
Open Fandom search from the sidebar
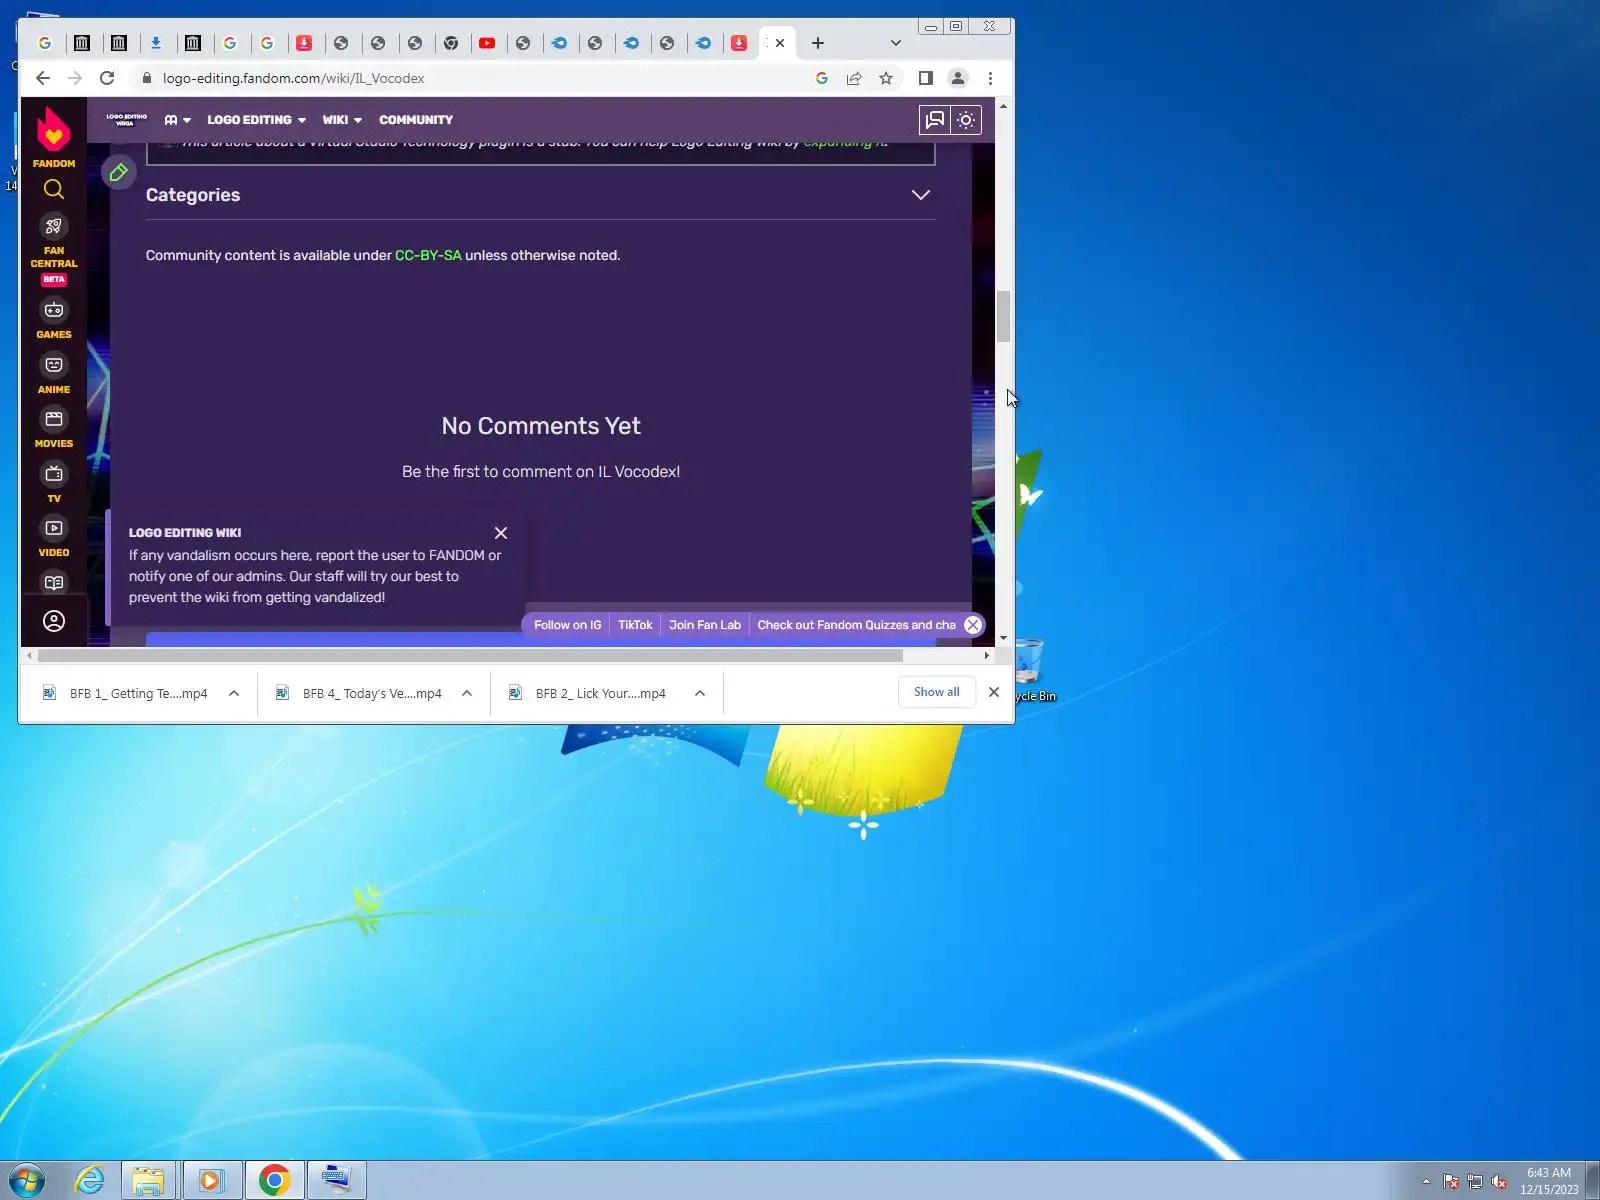click(x=54, y=189)
